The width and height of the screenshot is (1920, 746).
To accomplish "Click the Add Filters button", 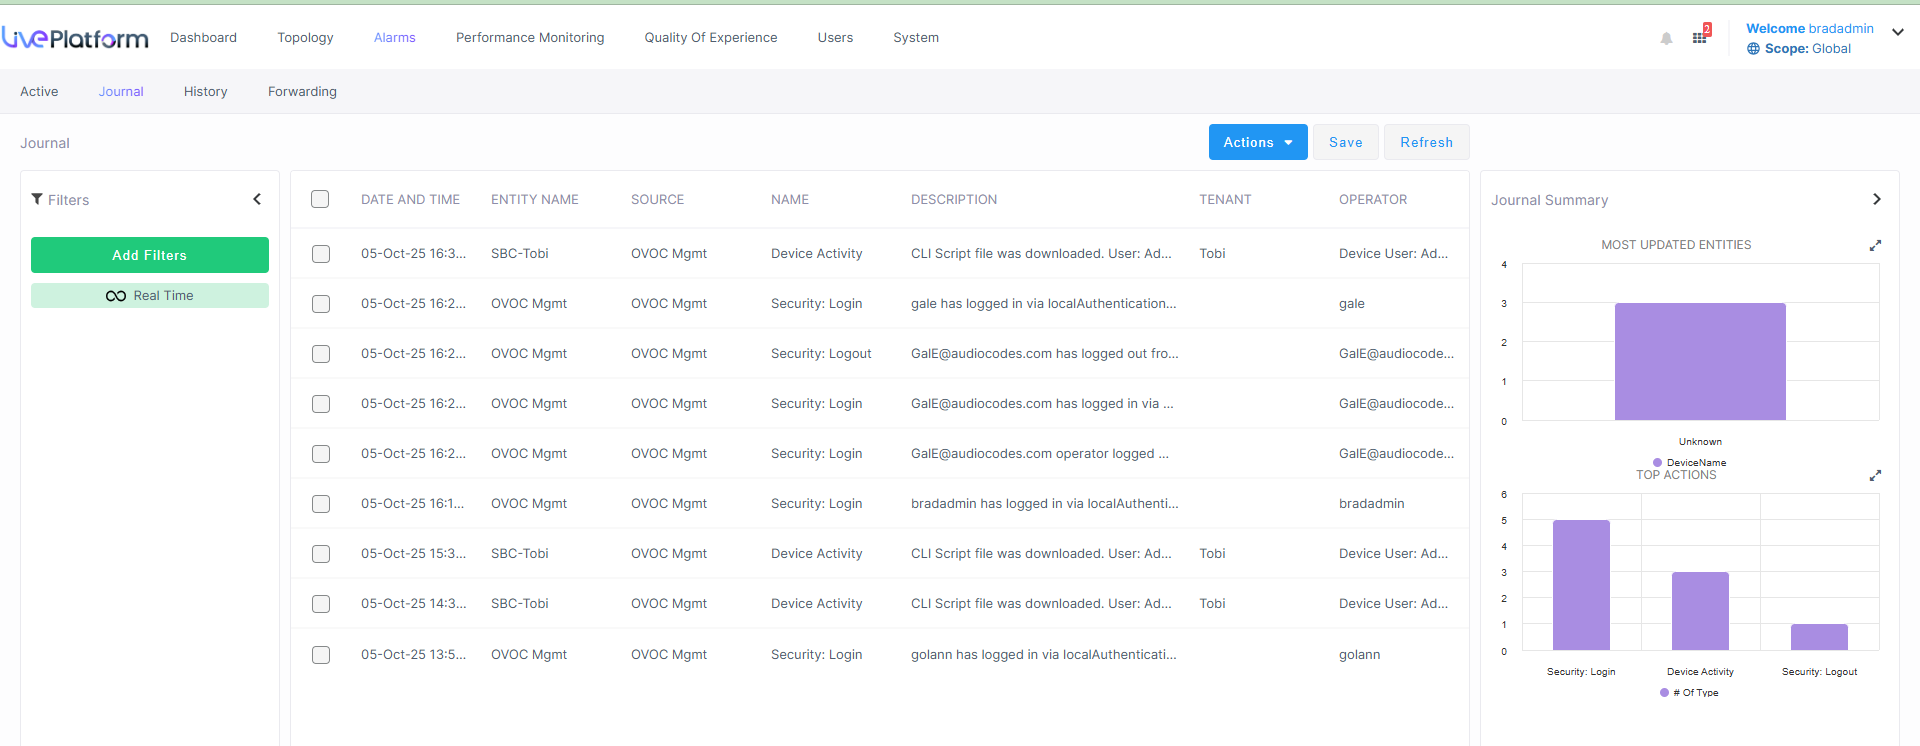I will point(150,255).
